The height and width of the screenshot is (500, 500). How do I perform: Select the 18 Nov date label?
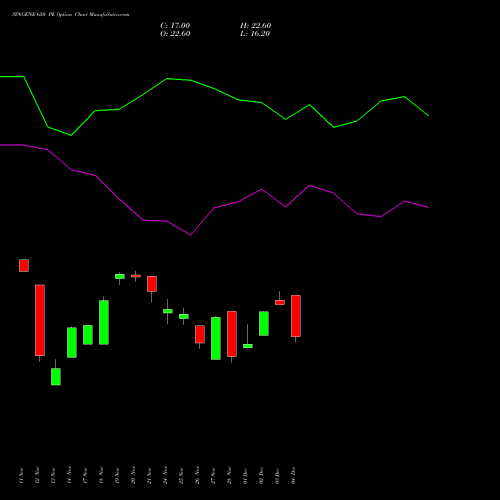[x=101, y=475]
